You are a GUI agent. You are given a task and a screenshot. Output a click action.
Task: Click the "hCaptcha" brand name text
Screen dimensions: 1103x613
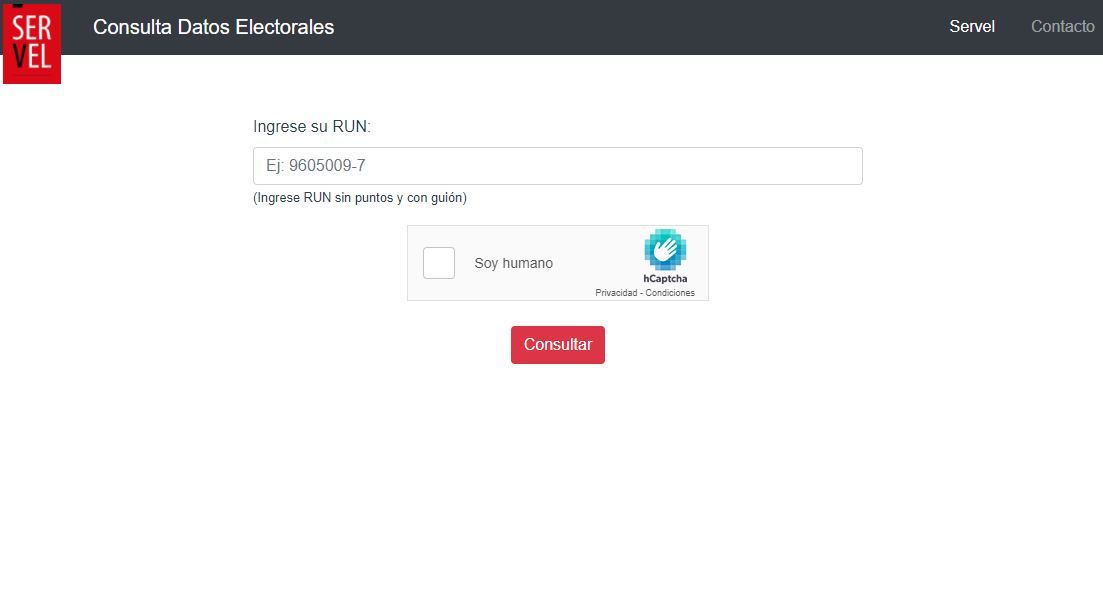pos(665,279)
